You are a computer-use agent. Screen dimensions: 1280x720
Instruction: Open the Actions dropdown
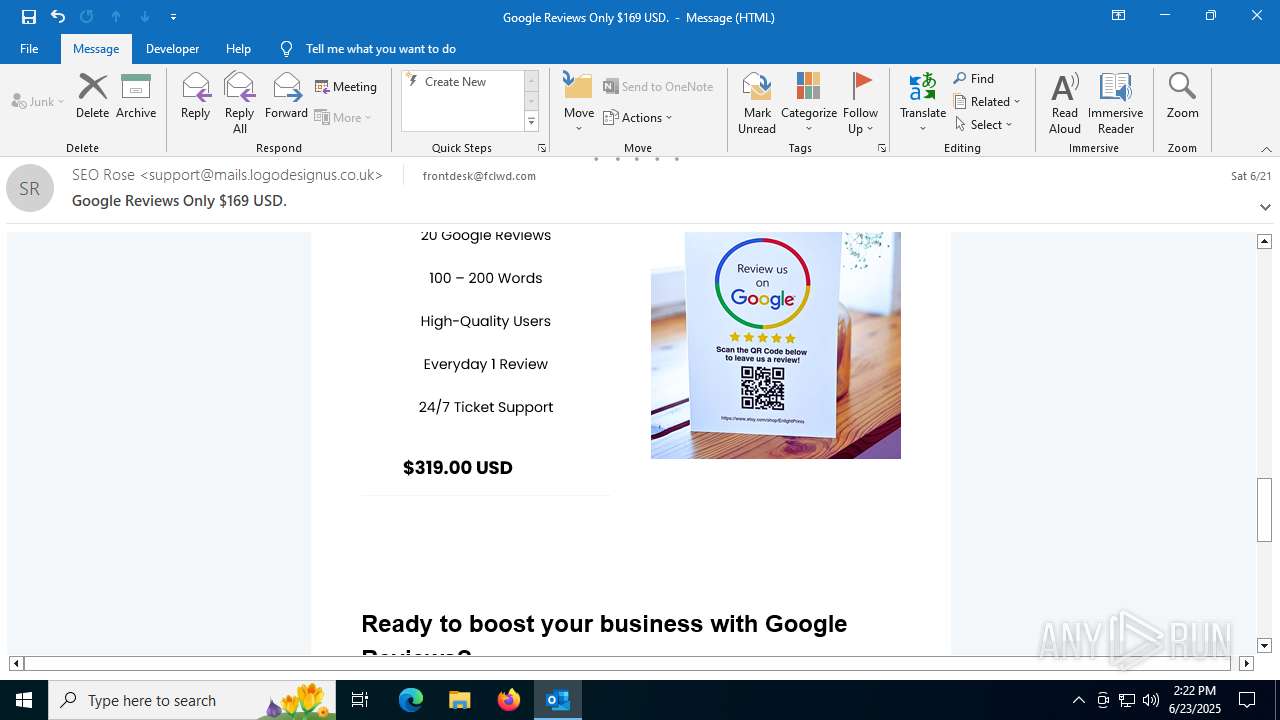pyautogui.click(x=638, y=117)
